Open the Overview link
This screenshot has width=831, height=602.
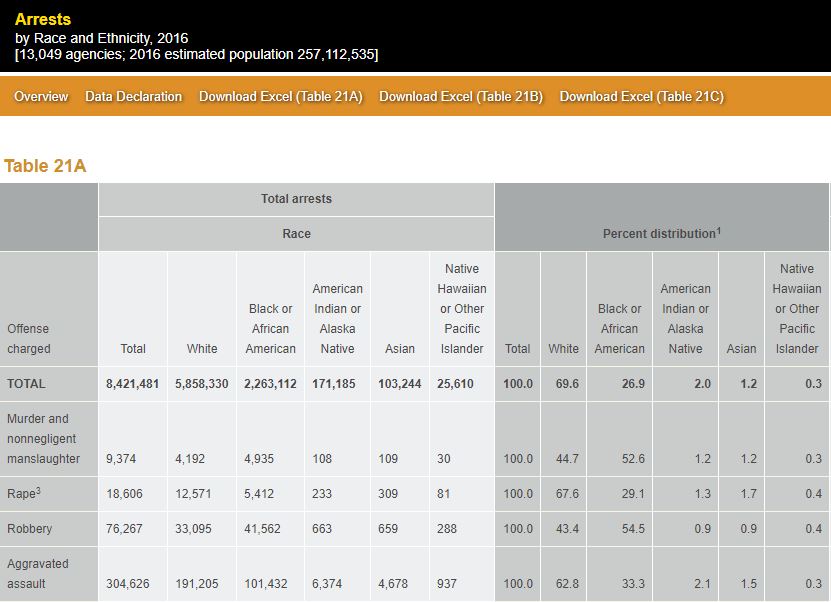click(41, 97)
